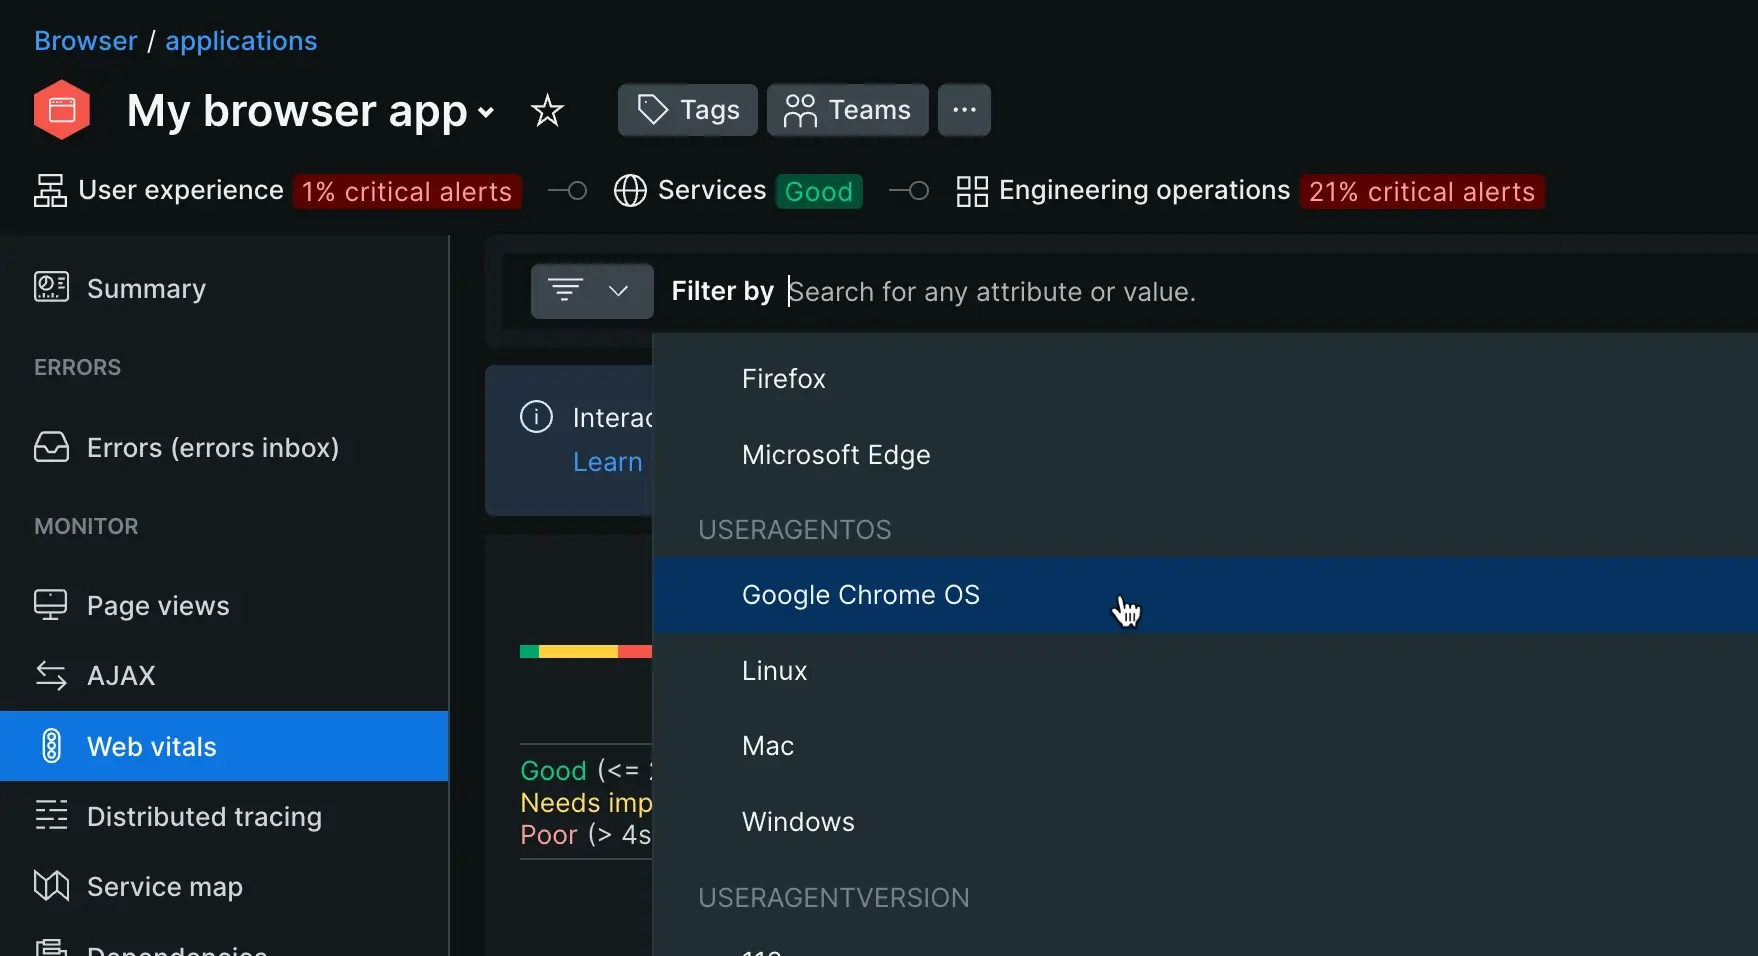The image size is (1758, 956).
Task: Go to Page views in sidebar
Action: tap(158, 606)
